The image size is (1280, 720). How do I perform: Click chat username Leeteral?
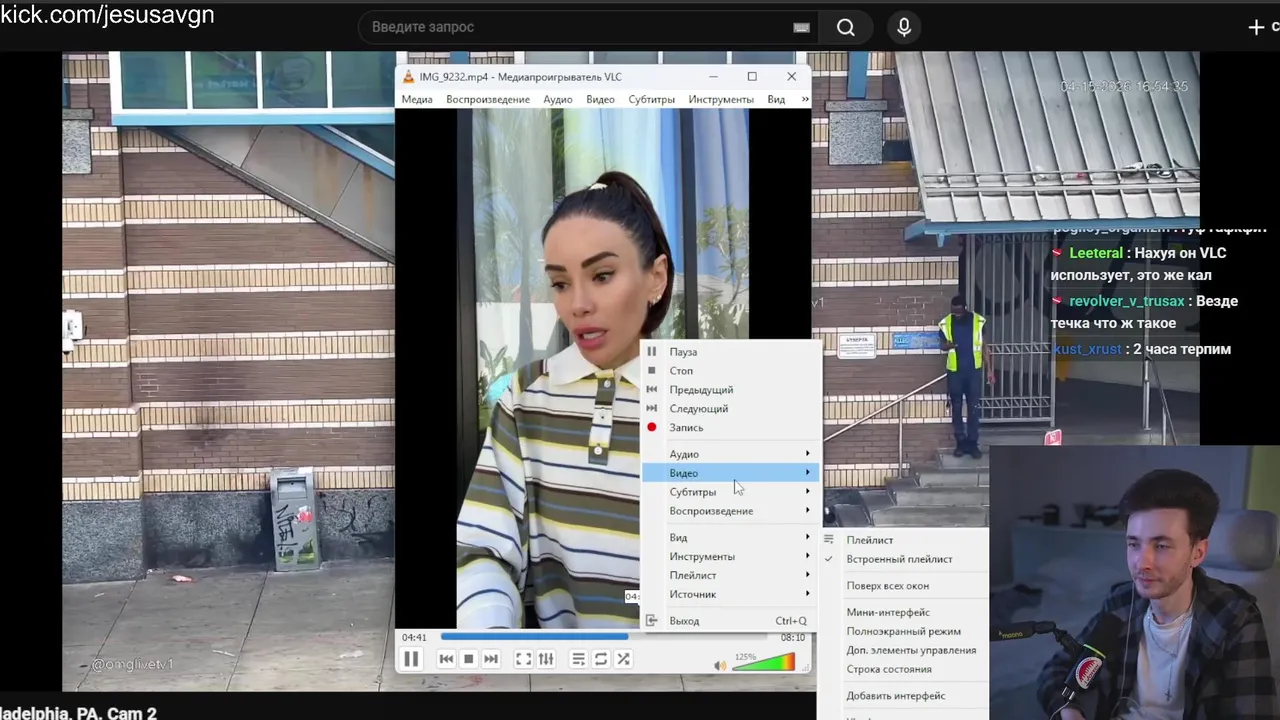click(1096, 253)
